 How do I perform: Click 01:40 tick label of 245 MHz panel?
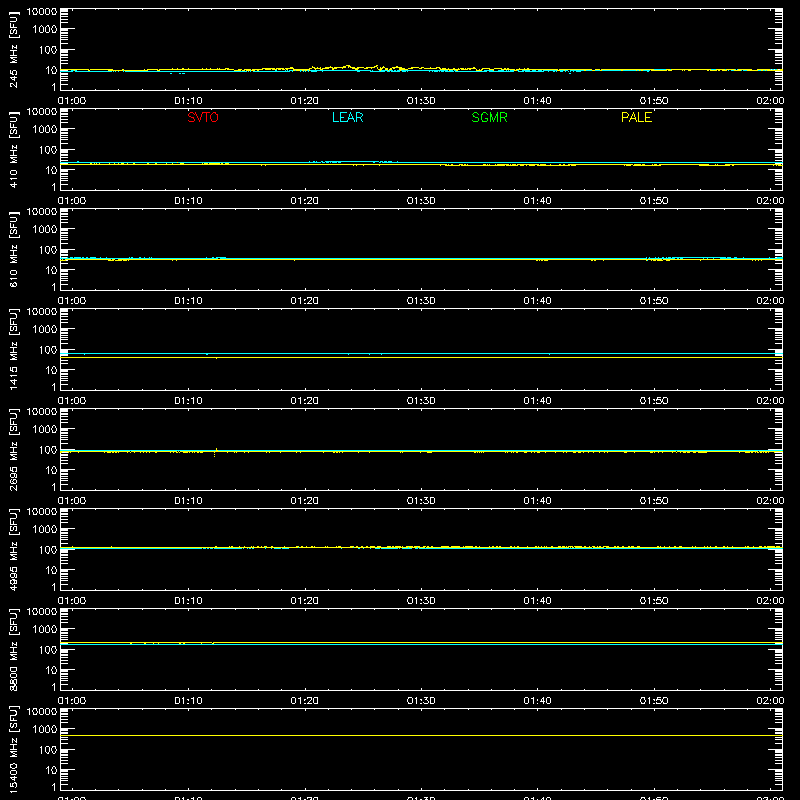coord(537,101)
